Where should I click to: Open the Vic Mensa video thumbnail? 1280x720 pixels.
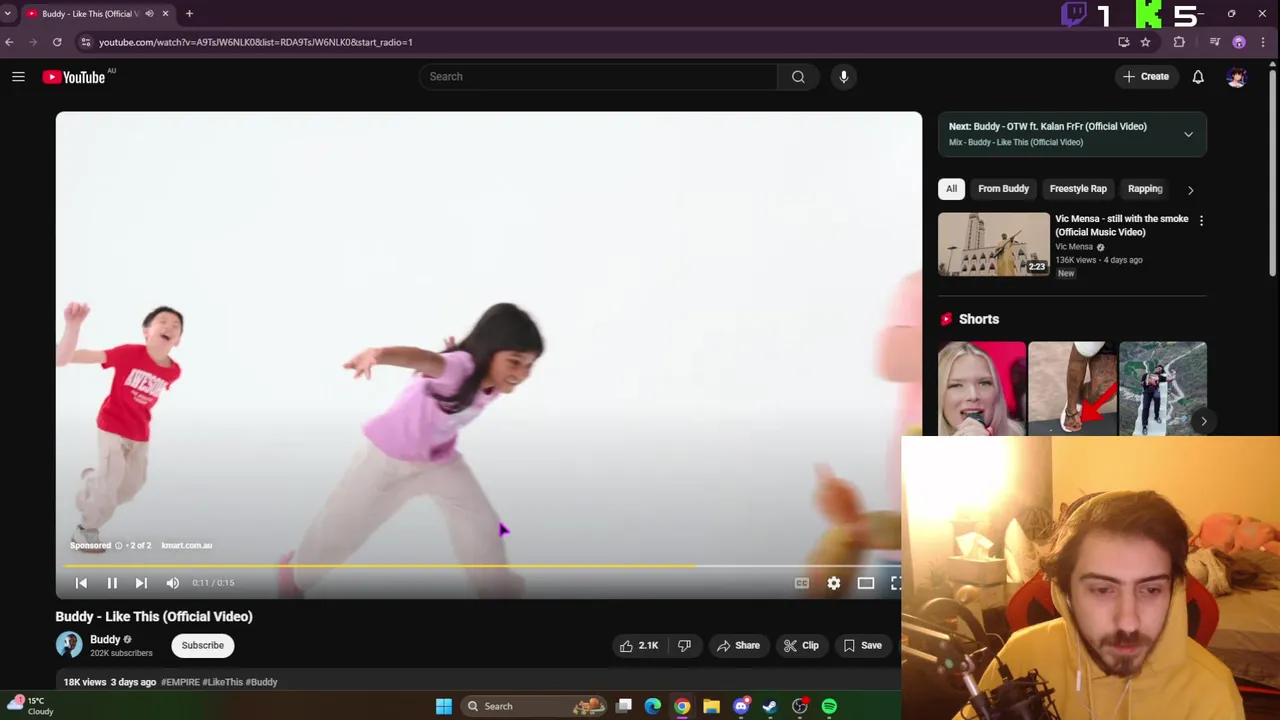tap(994, 244)
